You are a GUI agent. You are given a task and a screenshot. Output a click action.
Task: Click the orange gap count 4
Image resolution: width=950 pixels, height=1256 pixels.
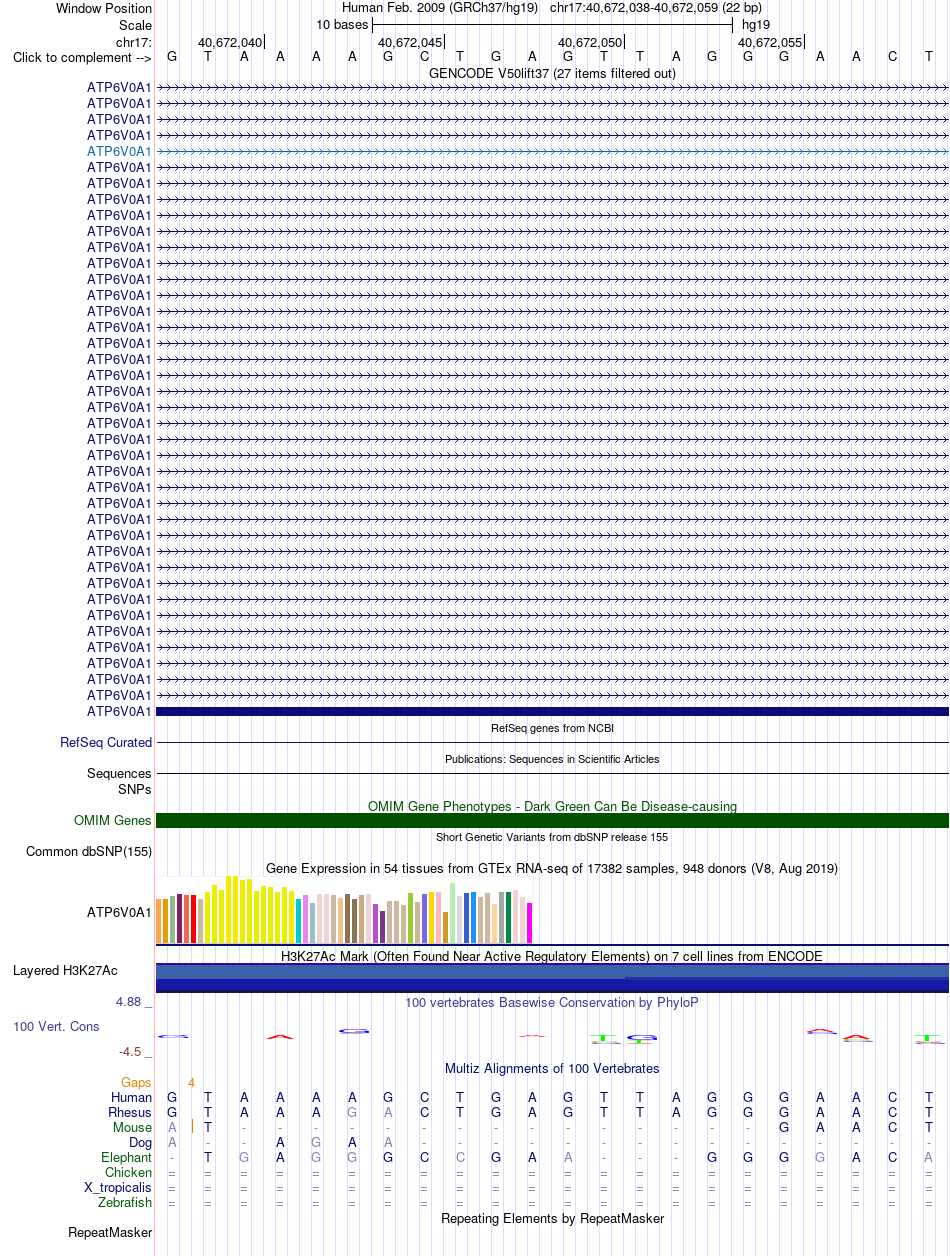tap(191, 1083)
